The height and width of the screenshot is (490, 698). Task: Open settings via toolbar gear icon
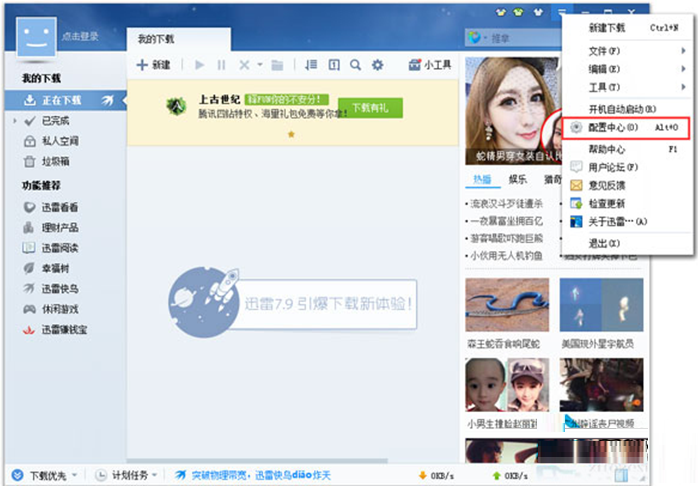tap(377, 65)
